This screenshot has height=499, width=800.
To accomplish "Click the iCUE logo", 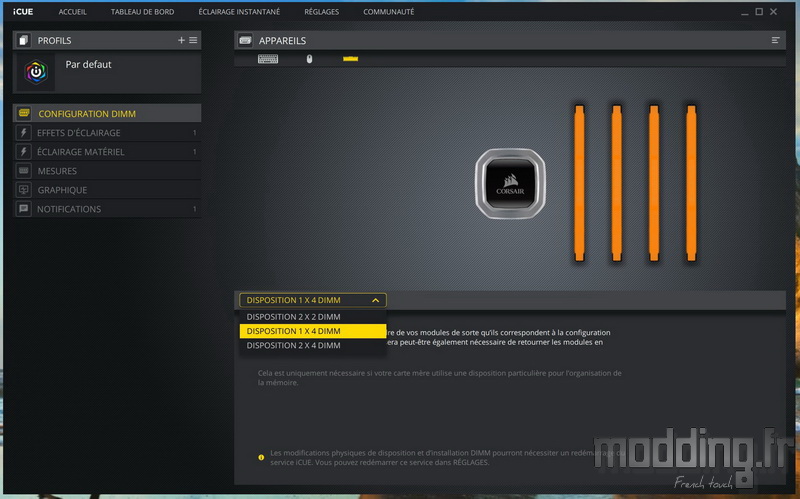I will pos(23,12).
